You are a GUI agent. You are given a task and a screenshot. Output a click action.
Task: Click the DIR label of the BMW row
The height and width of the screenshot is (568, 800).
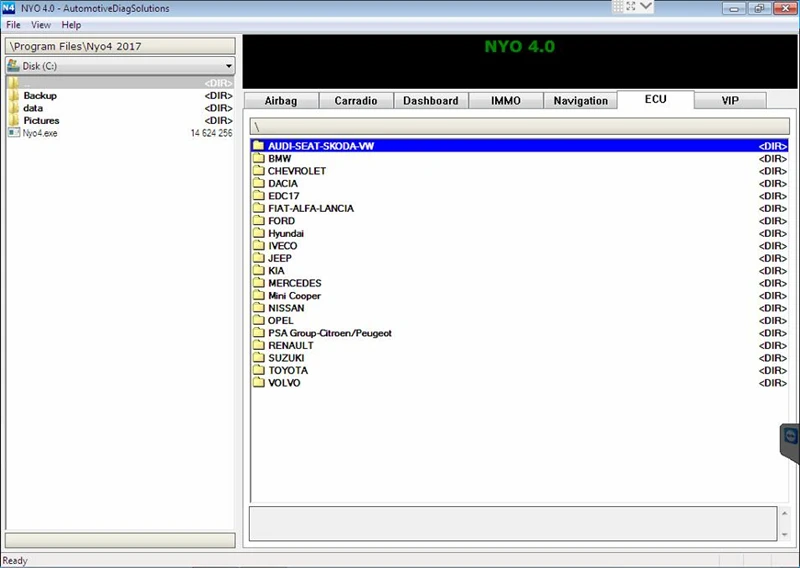(x=773, y=159)
